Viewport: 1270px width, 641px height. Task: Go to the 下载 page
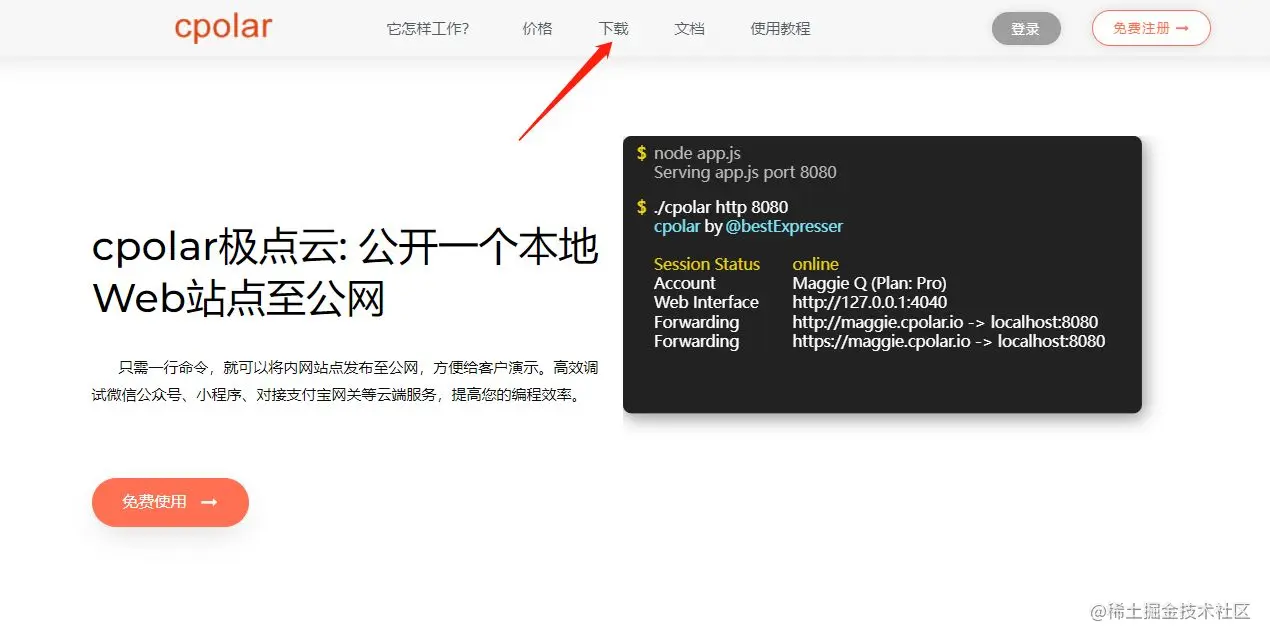tap(614, 29)
